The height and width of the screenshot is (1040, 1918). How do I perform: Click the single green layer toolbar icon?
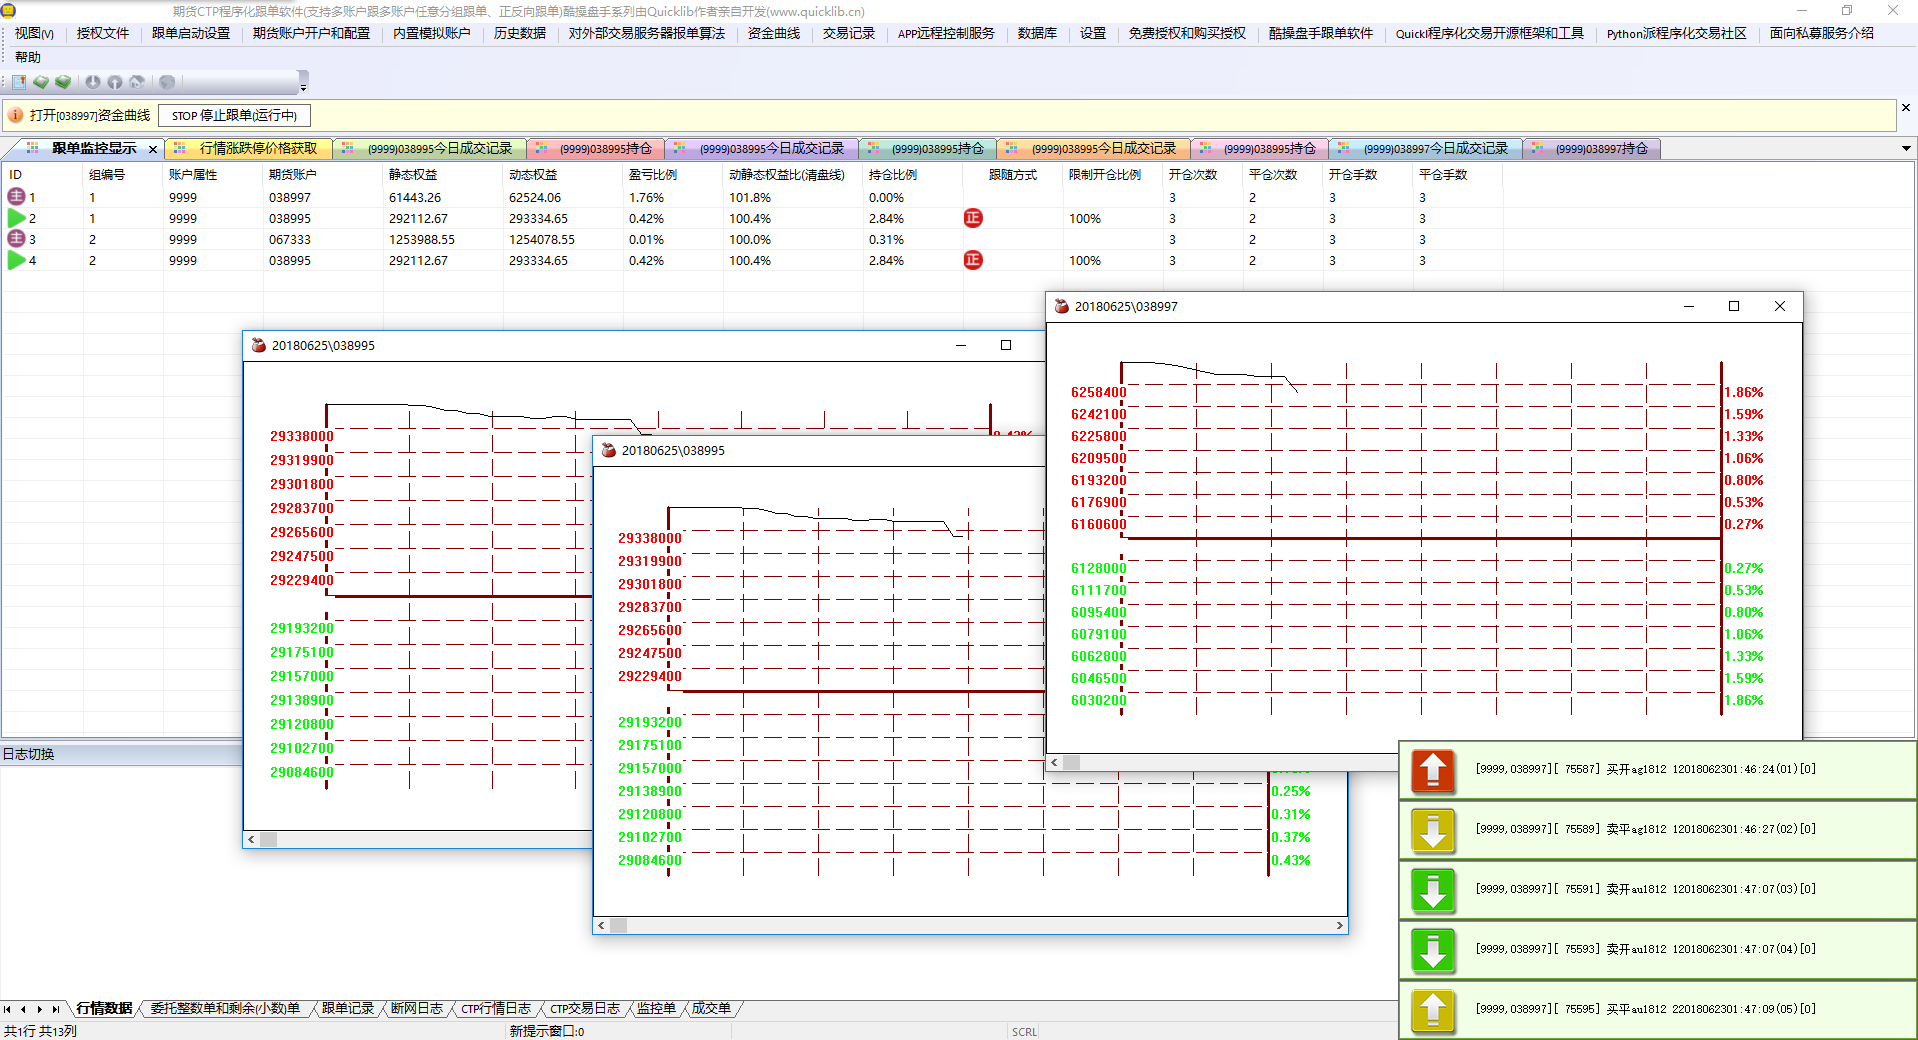click(x=41, y=82)
